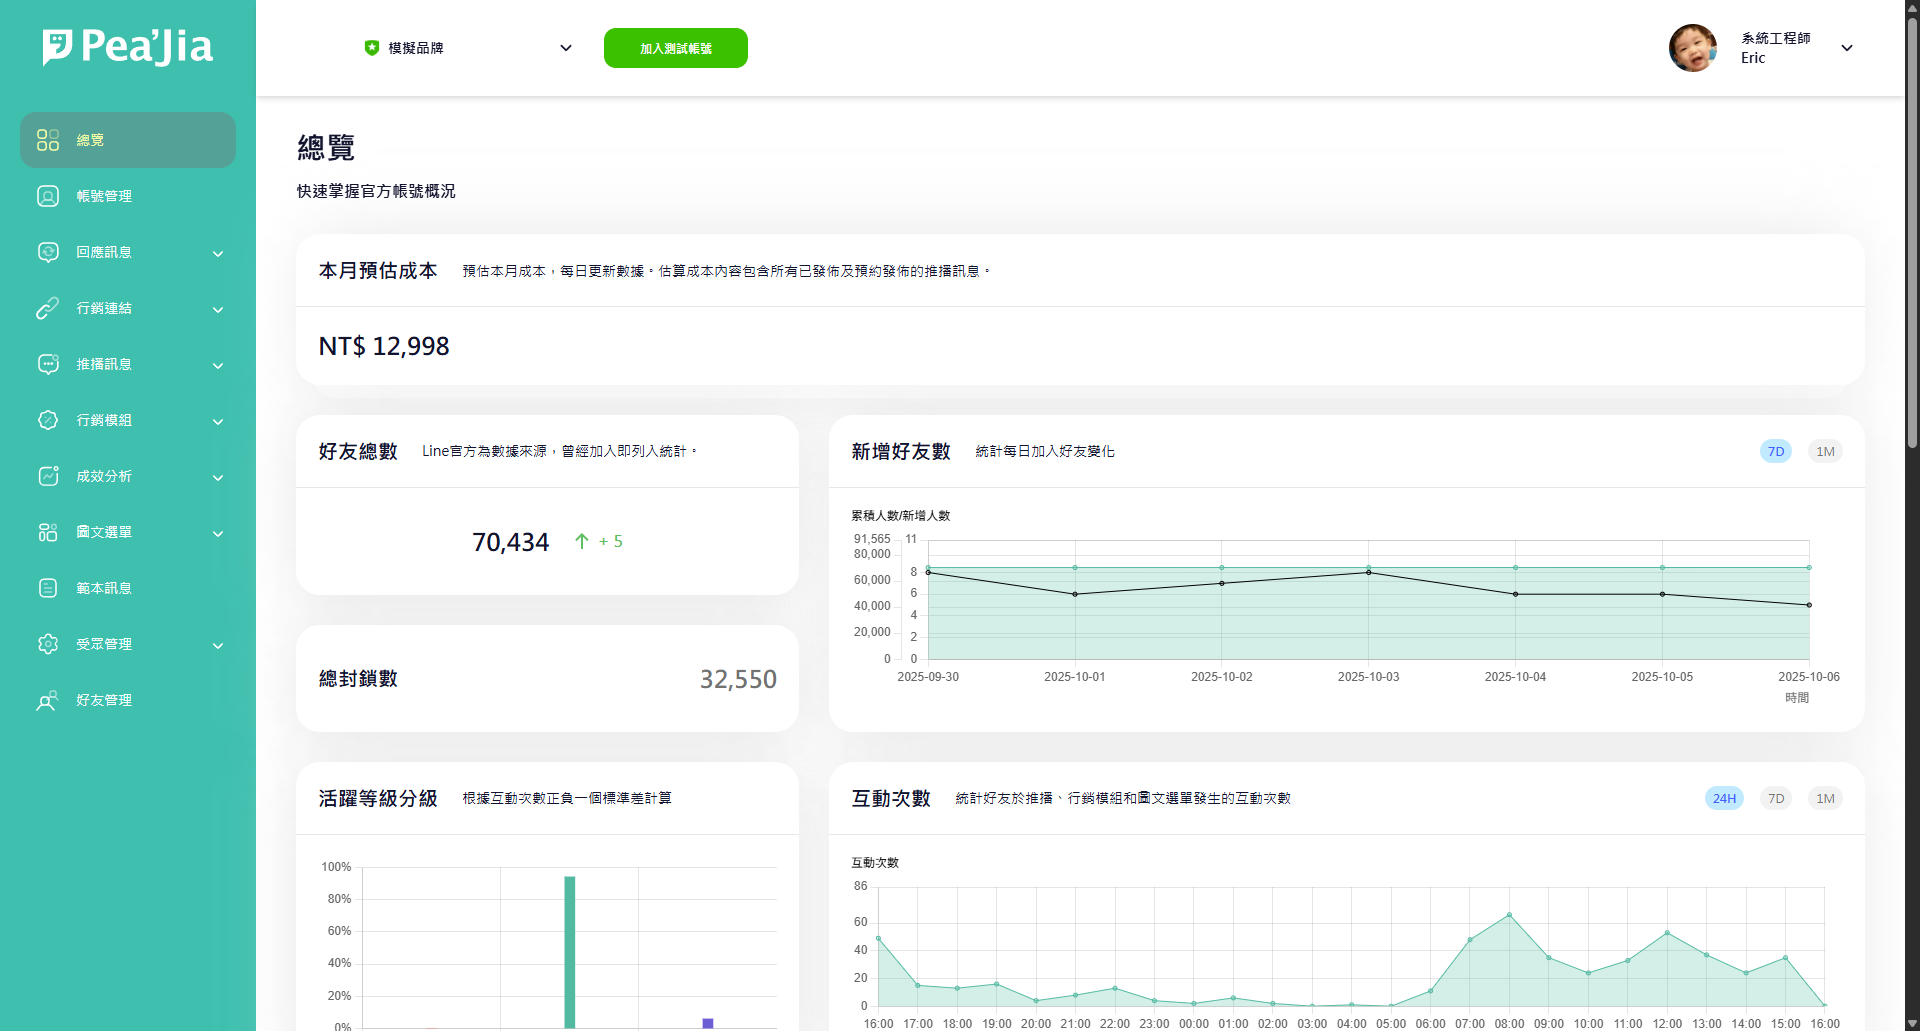The image size is (1920, 1031).
Task: Open the Eric user account dropdown
Action: click(1846, 48)
